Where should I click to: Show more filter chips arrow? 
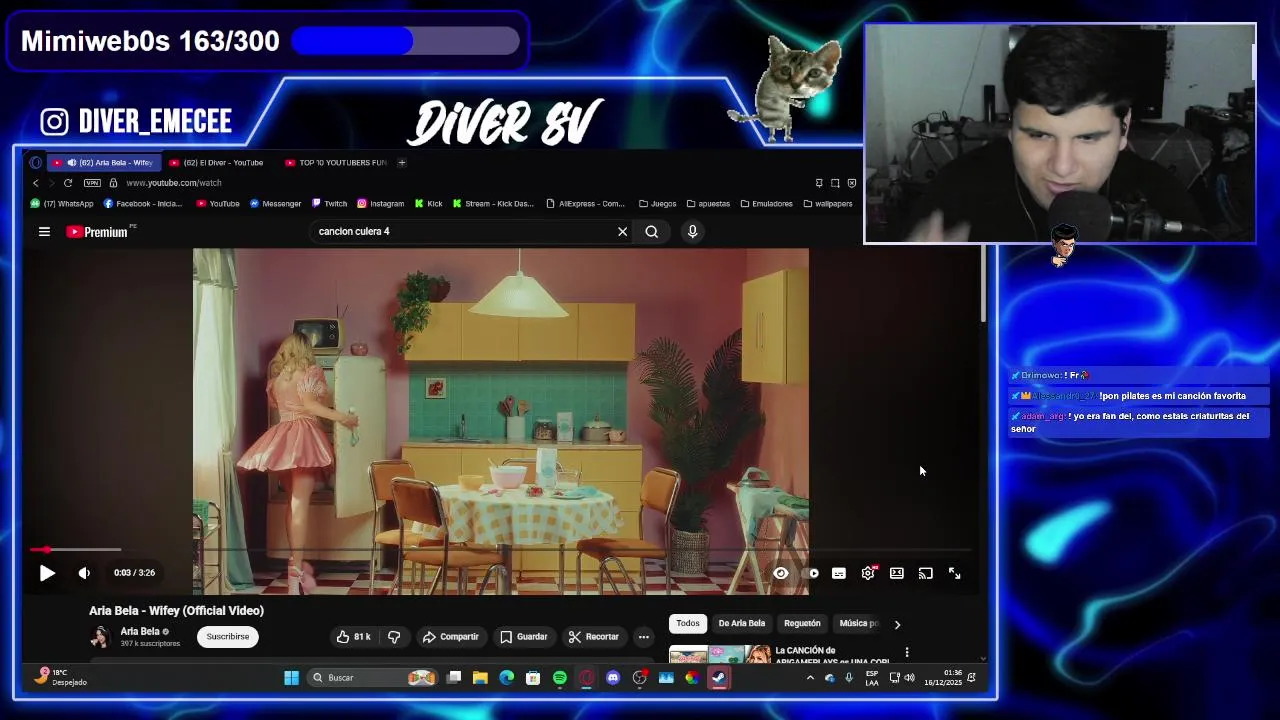(x=897, y=624)
